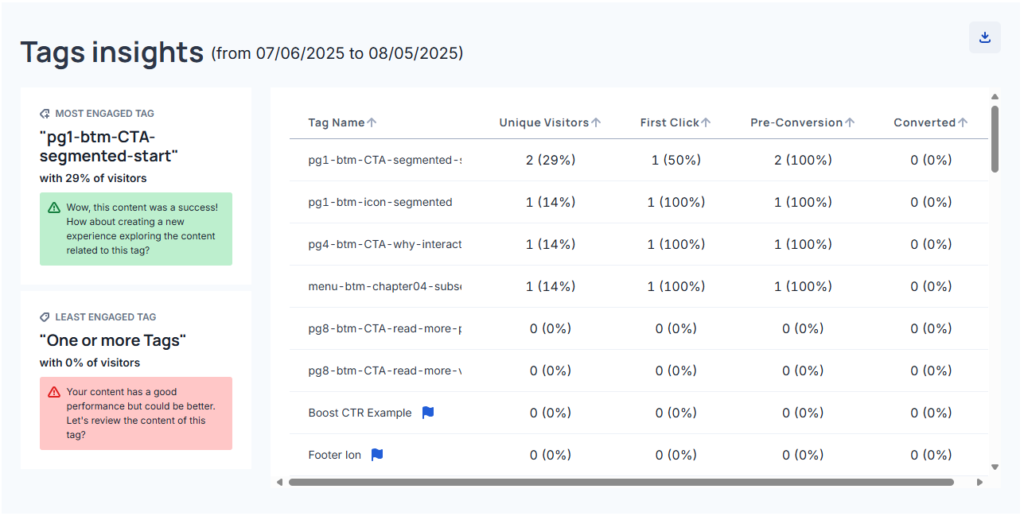The width and height of the screenshot is (1024, 516).
Task: Click the green warning triangle icon
Action: point(54,207)
